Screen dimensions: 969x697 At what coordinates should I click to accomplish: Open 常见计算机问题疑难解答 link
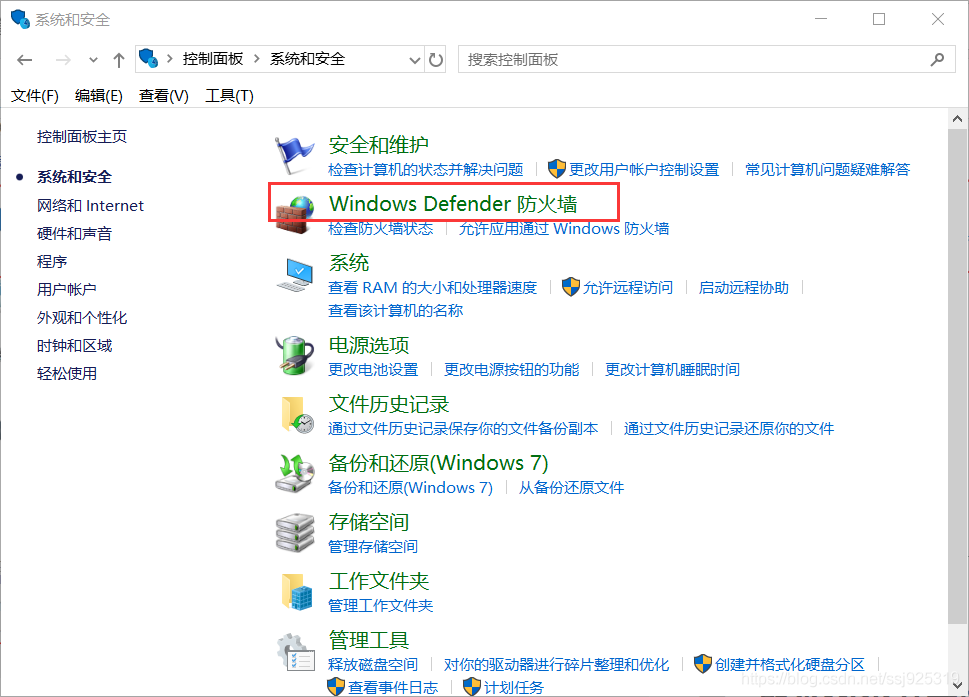[x=827, y=169]
